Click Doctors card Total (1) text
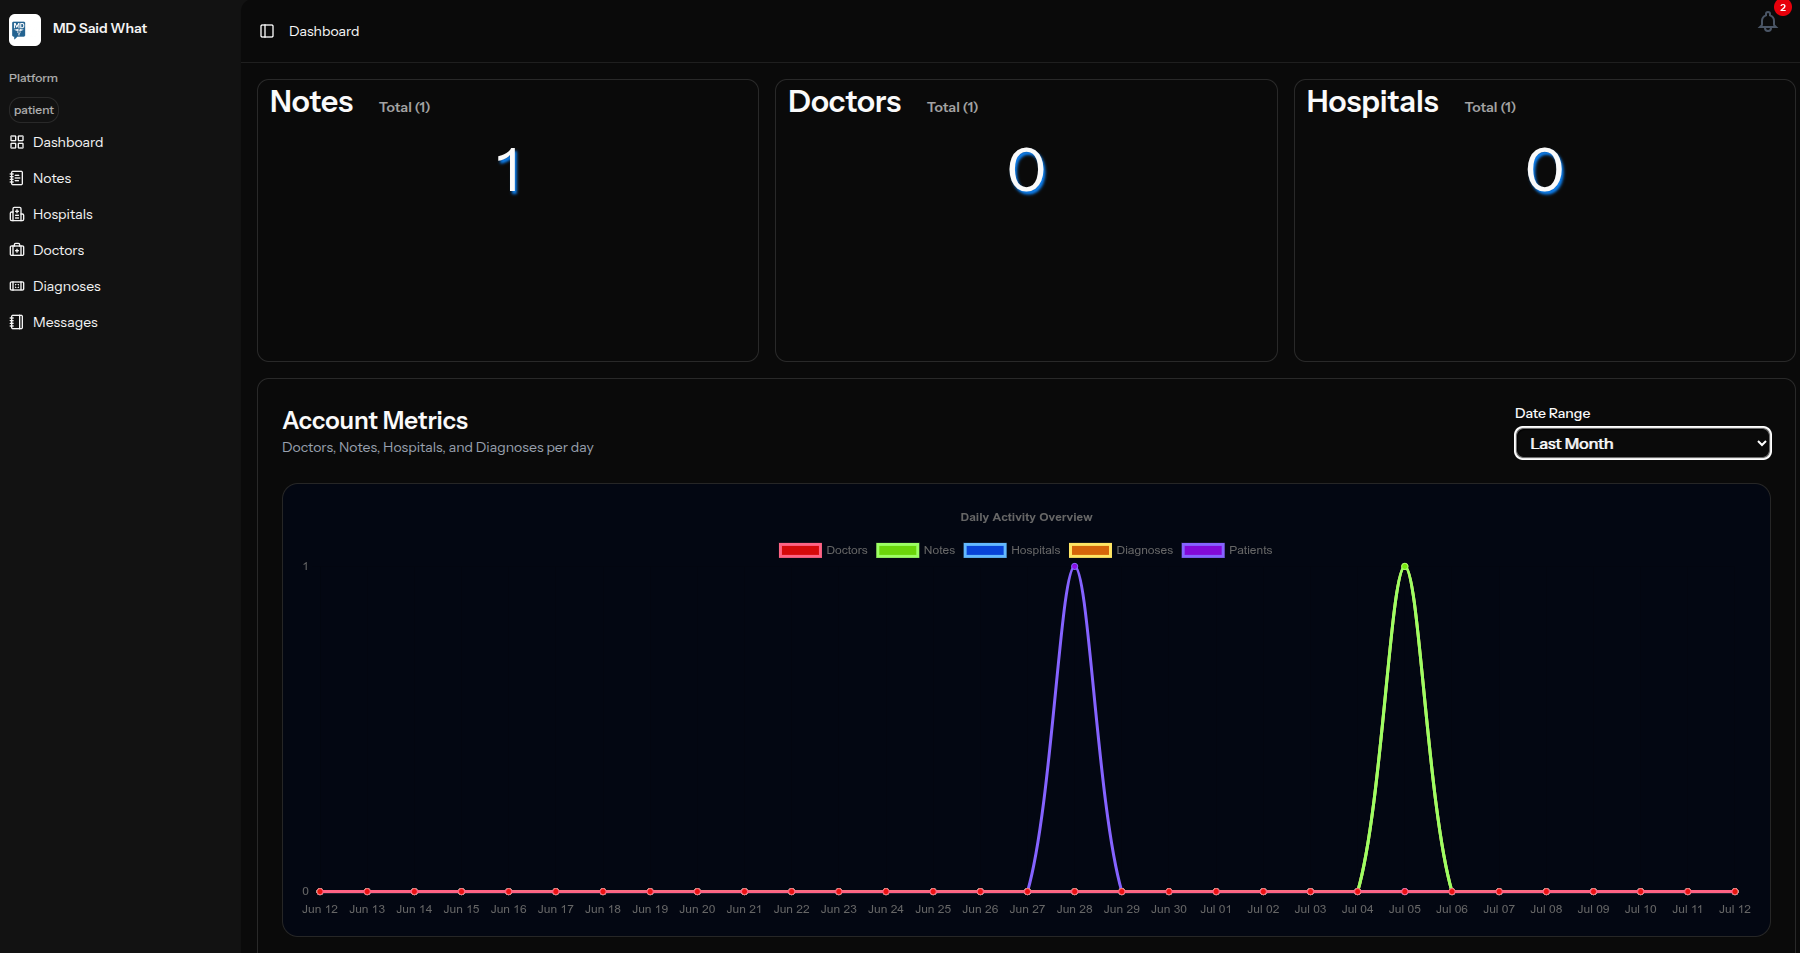 point(952,107)
